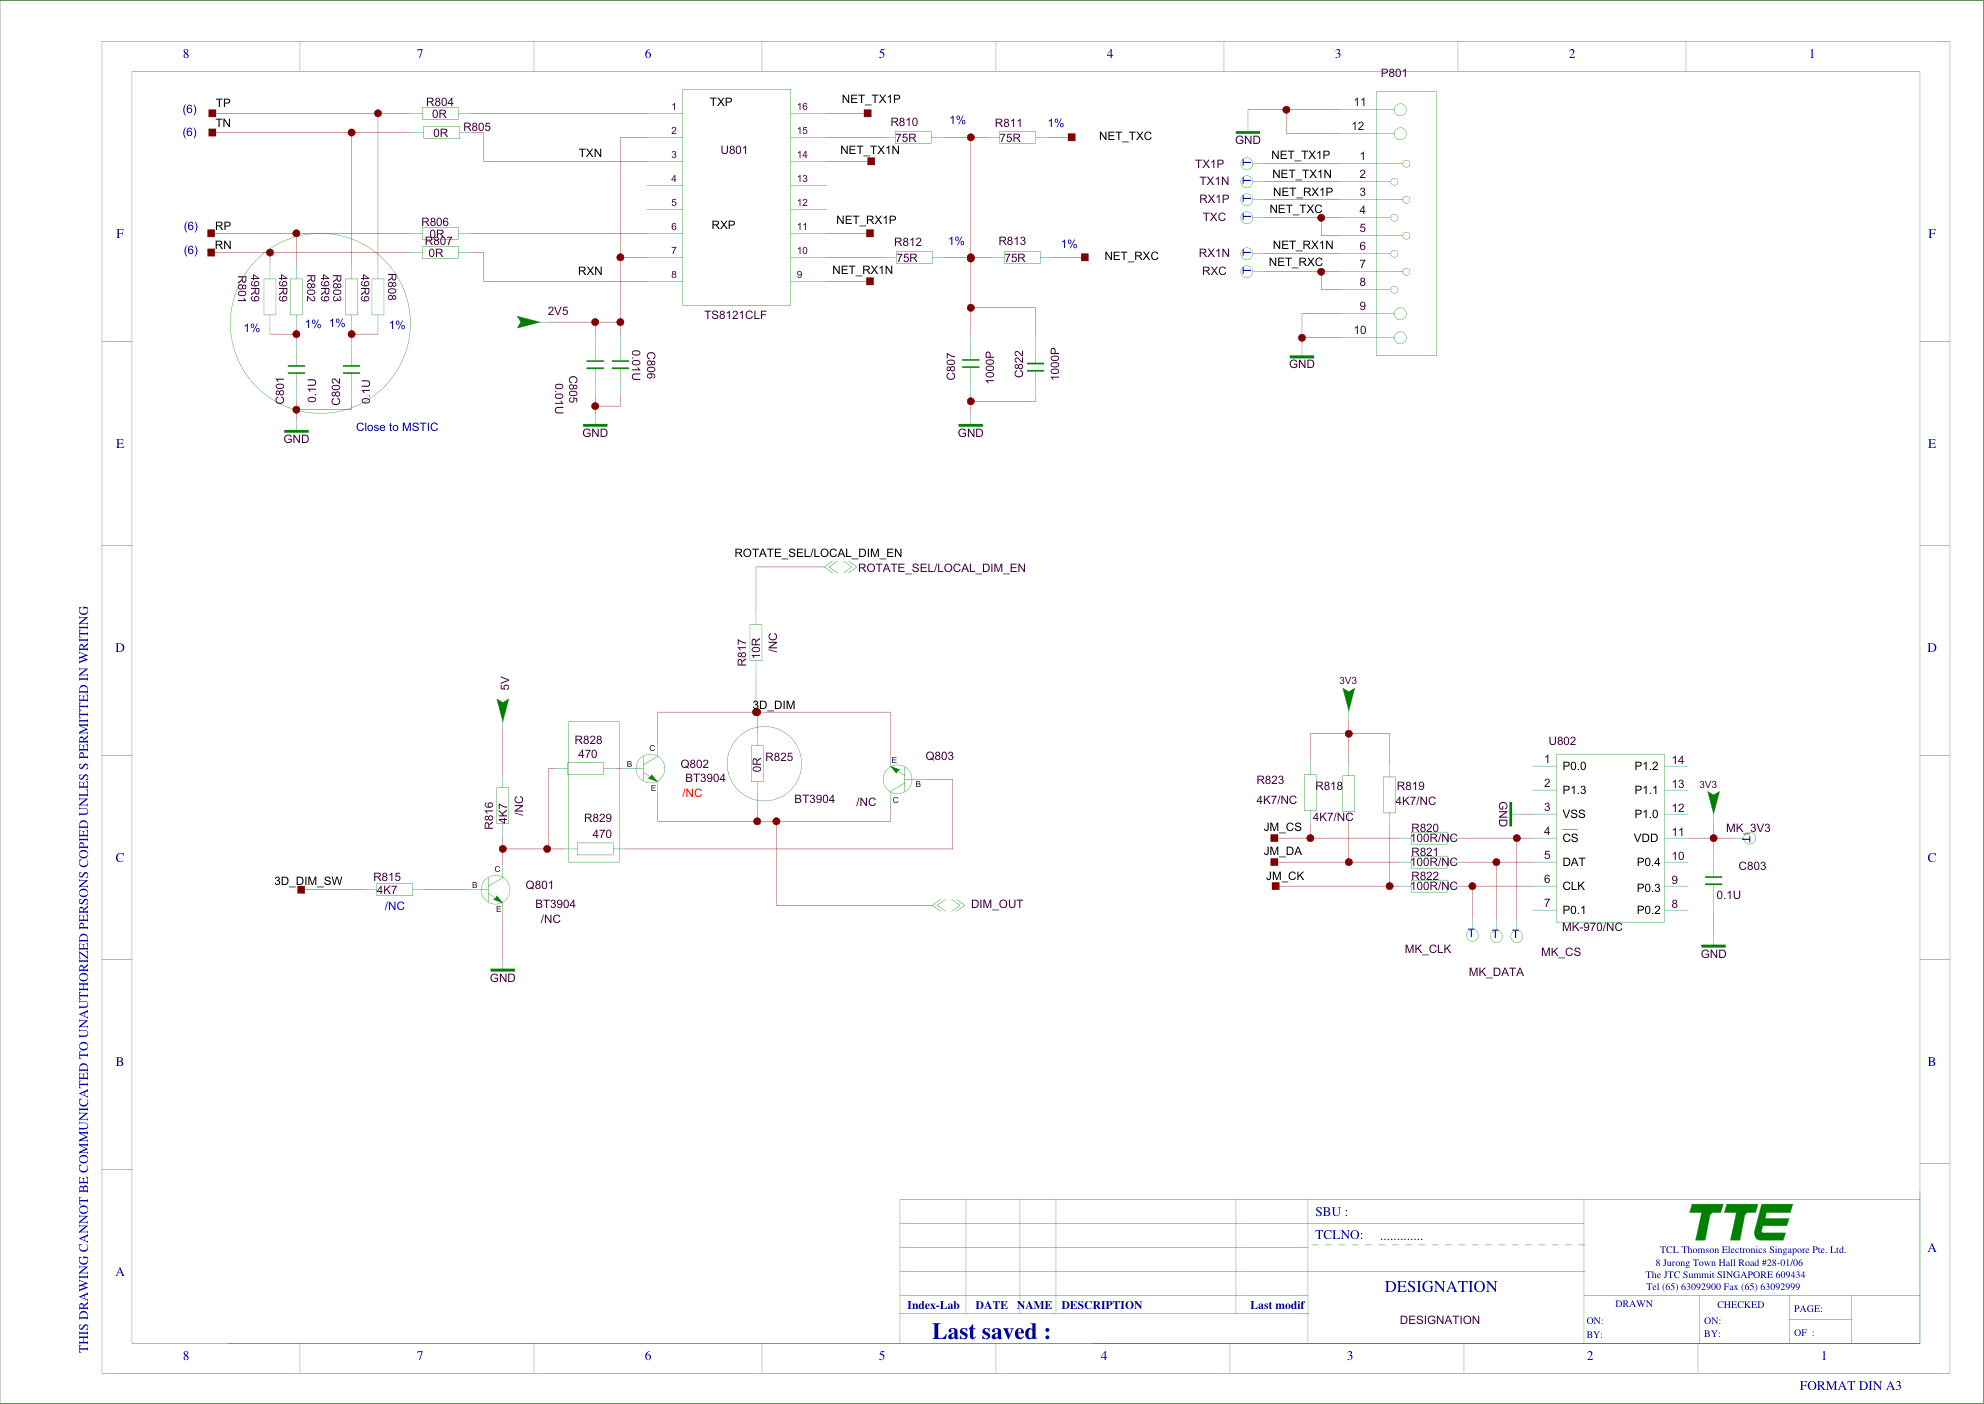This screenshot has width=1984, height=1404.
Task: Click the RN input signal label
Action: coord(223,245)
